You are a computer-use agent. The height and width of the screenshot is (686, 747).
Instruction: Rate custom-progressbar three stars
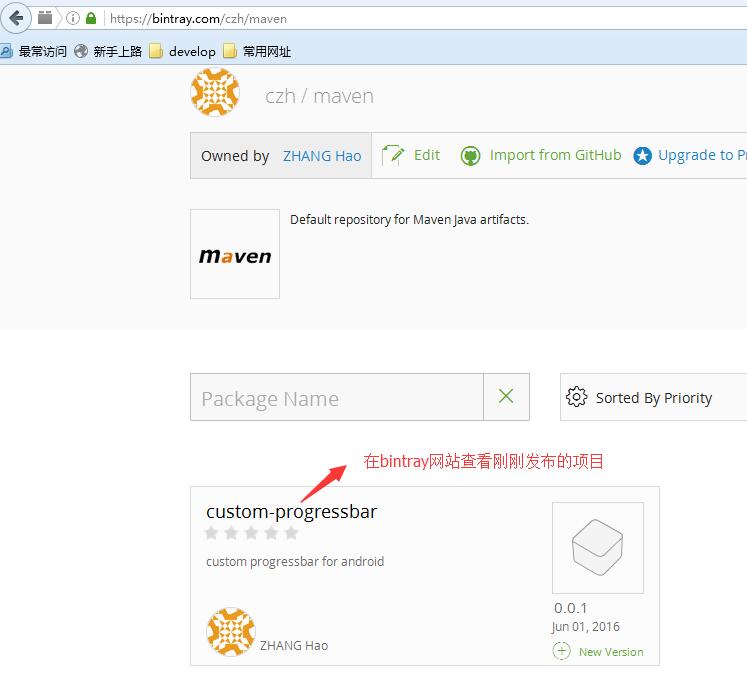click(251, 533)
